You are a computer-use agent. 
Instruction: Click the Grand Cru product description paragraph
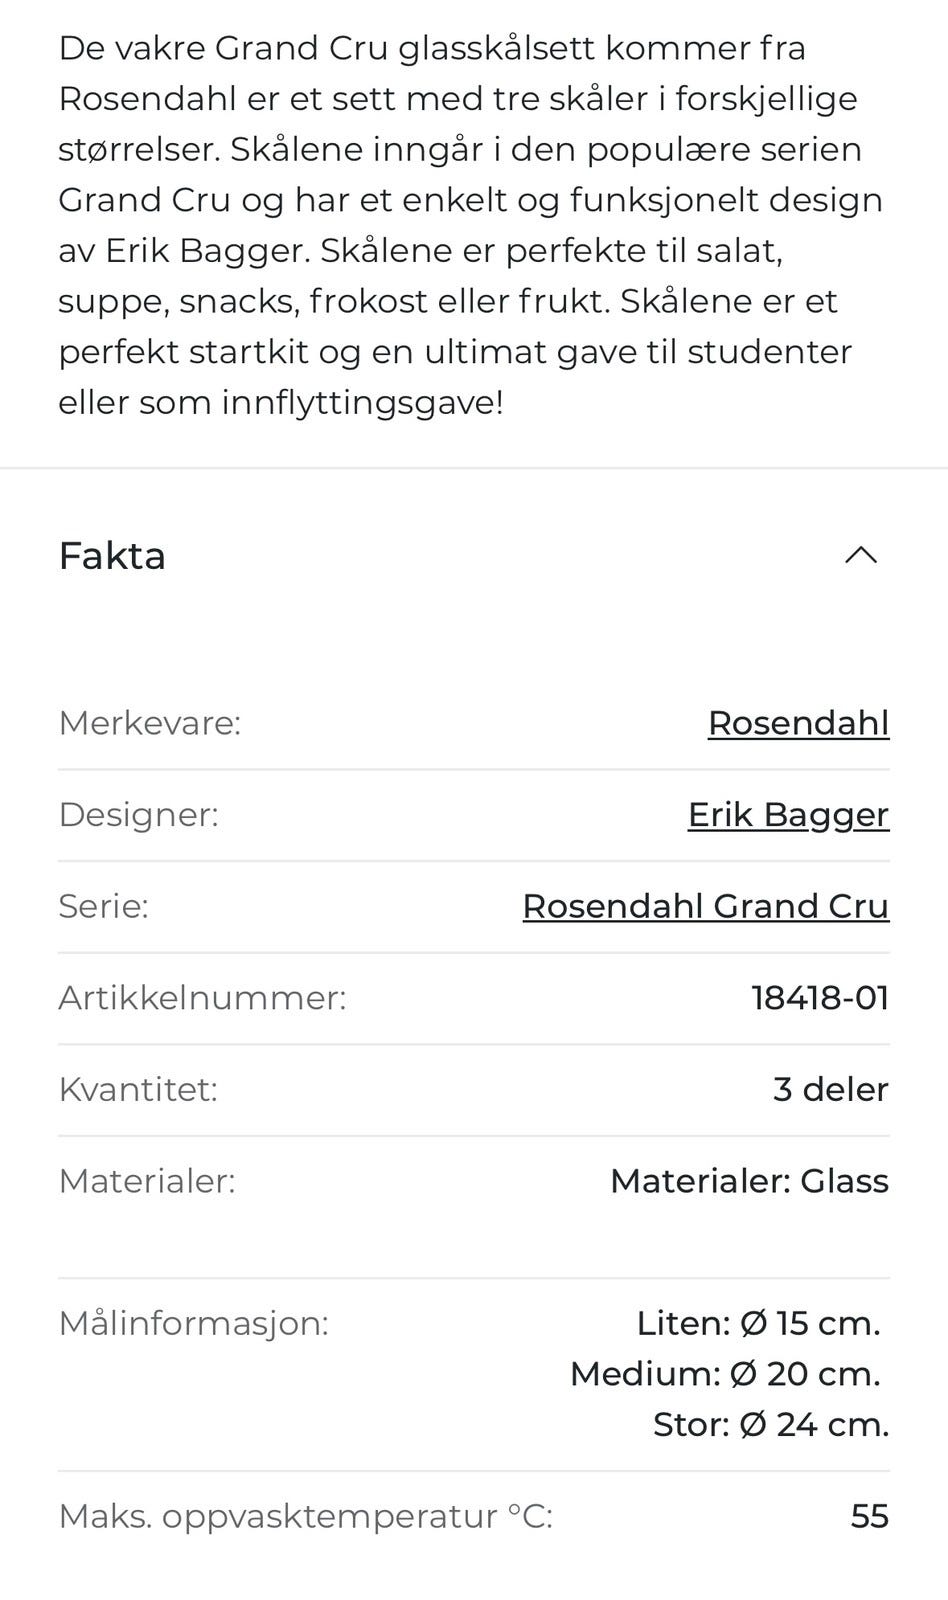(470, 225)
